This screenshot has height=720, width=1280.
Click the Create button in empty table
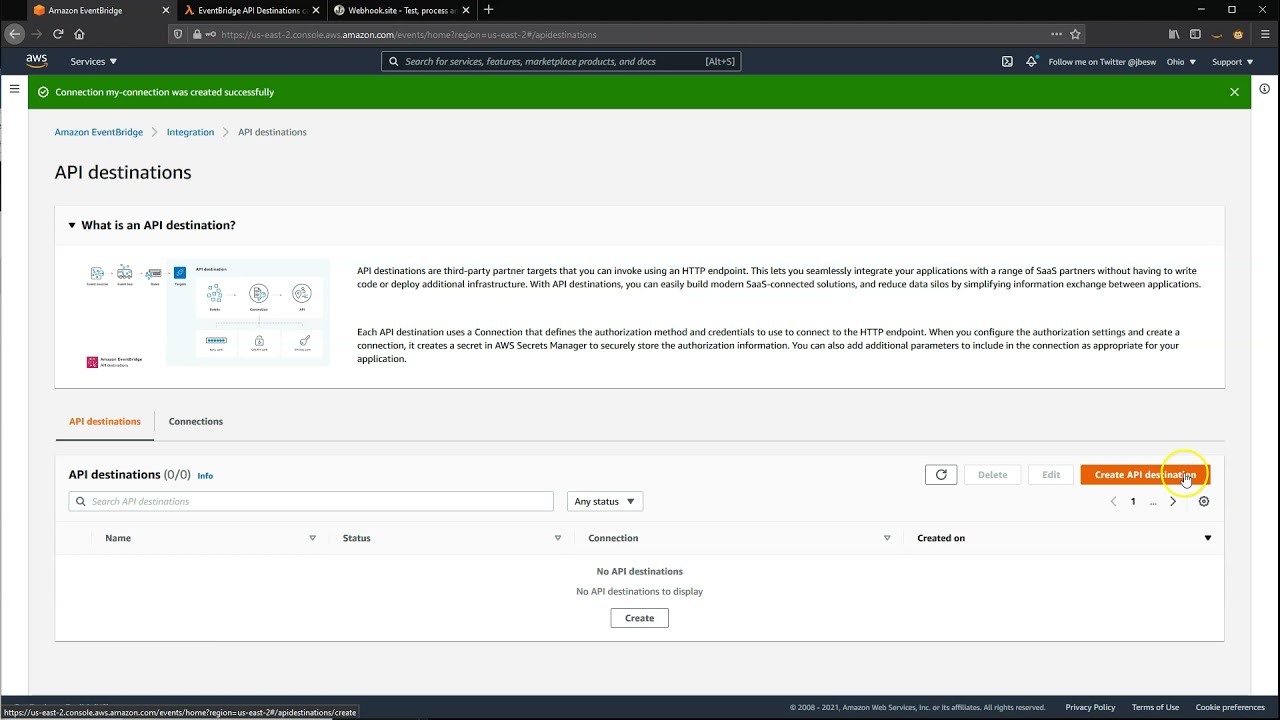point(640,618)
